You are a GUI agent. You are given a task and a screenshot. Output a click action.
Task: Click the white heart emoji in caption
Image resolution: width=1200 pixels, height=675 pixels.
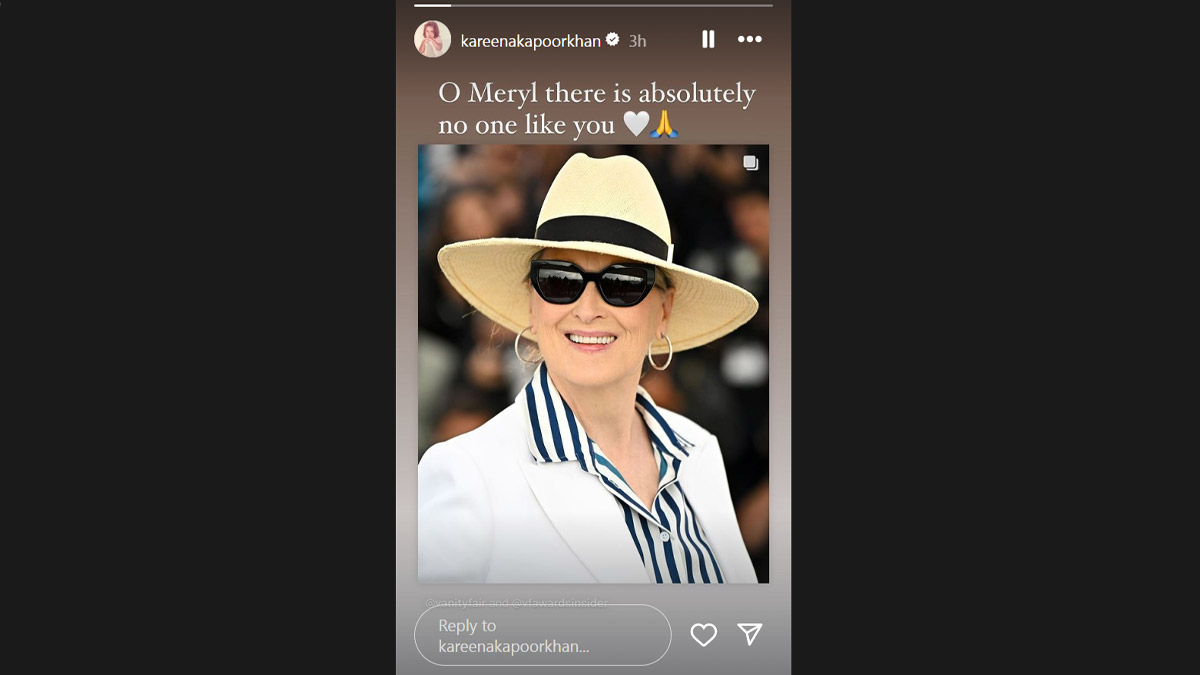click(x=636, y=125)
